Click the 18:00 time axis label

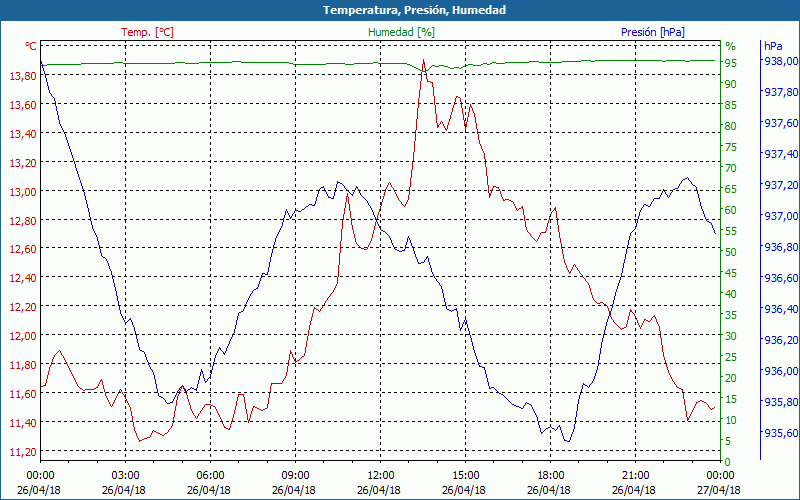pyautogui.click(x=551, y=474)
